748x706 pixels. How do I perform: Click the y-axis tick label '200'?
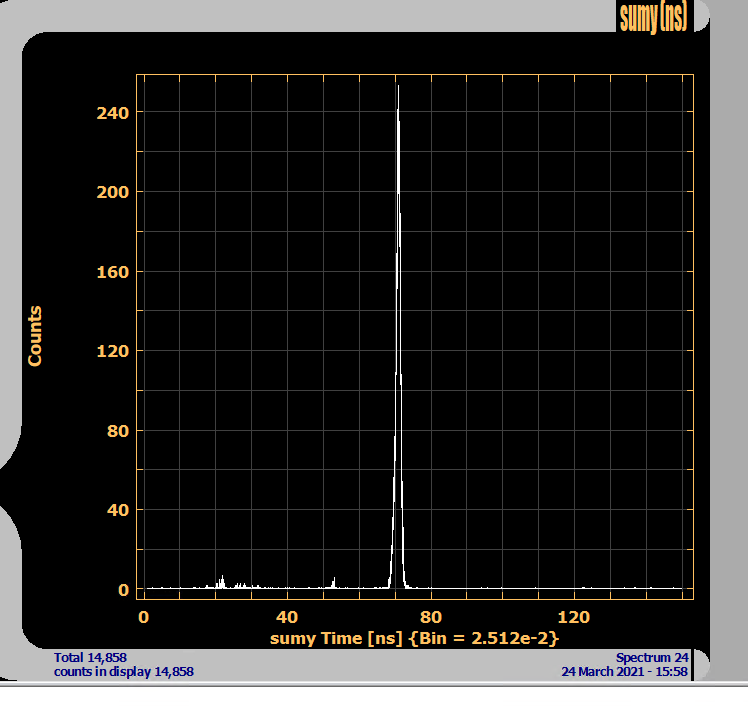(x=113, y=192)
